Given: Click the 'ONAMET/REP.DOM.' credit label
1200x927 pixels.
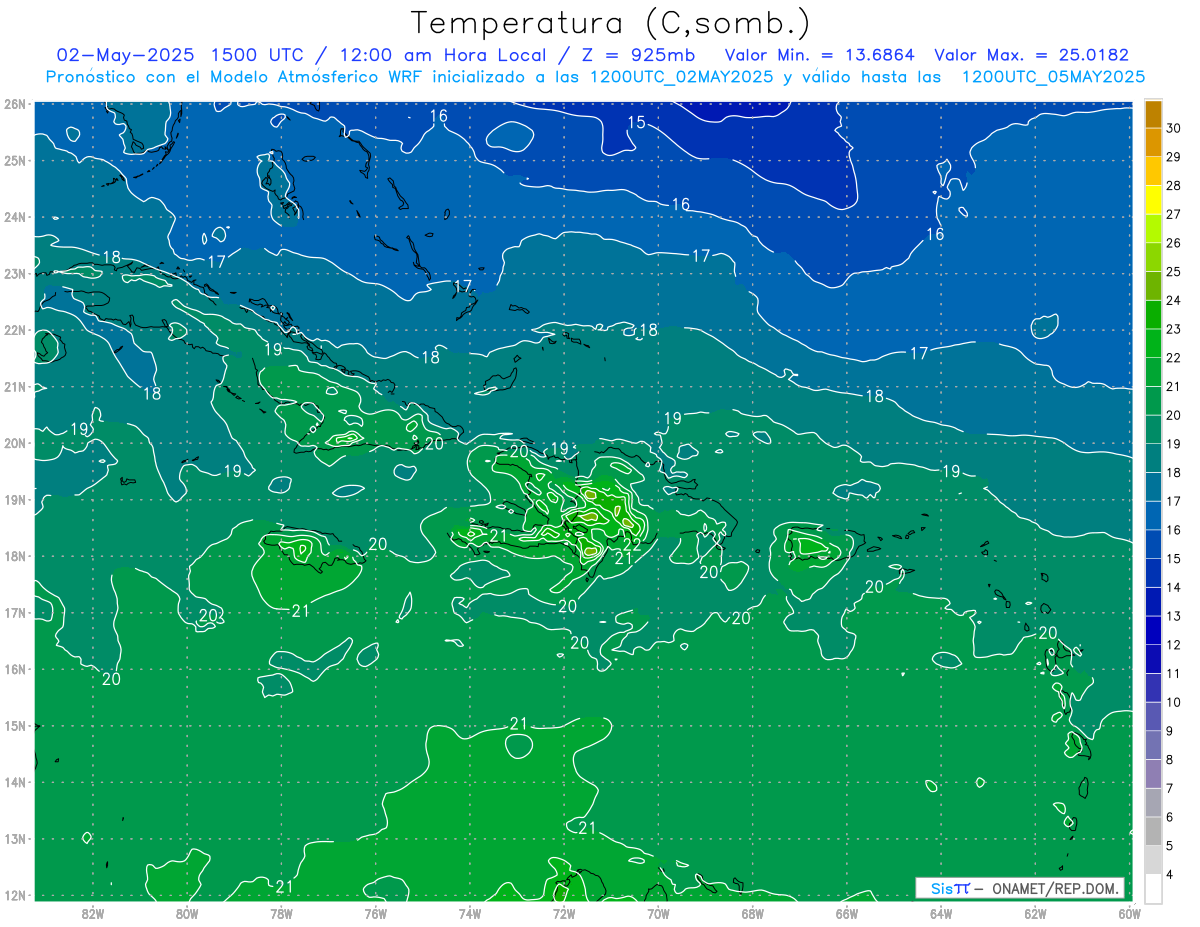Looking at the screenshot, I should [1054, 889].
